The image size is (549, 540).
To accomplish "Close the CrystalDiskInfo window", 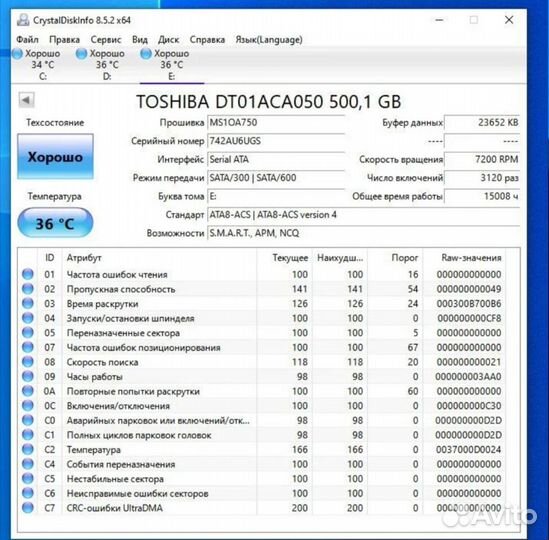I will point(509,20).
